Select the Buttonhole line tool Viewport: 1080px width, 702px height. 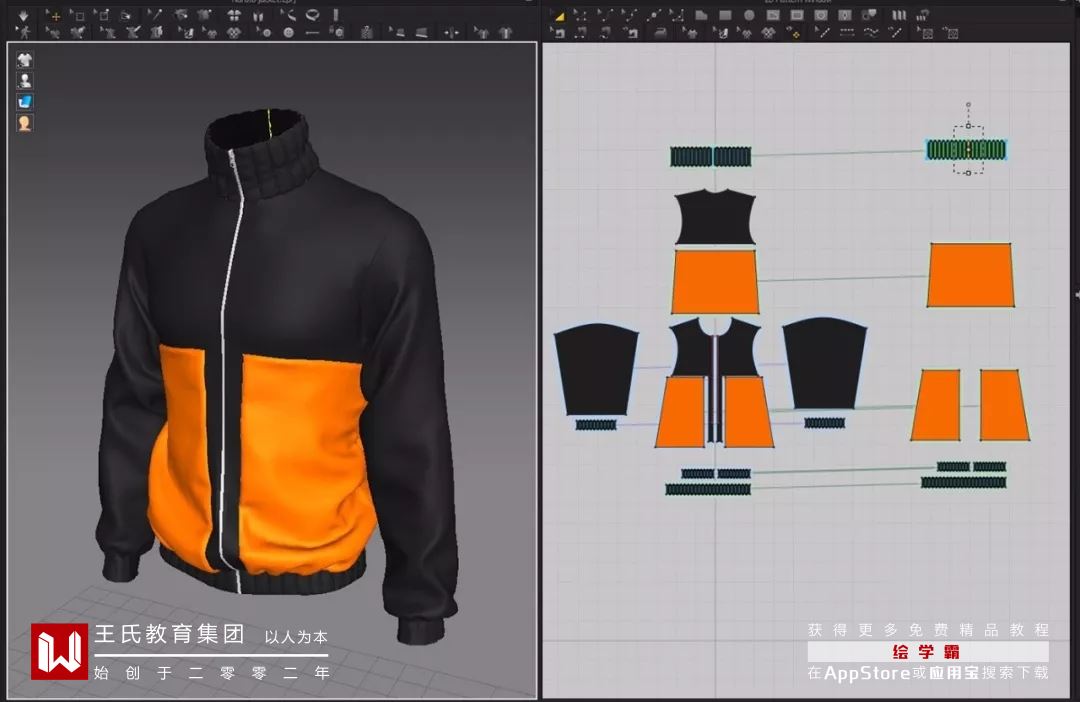point(312,32)
